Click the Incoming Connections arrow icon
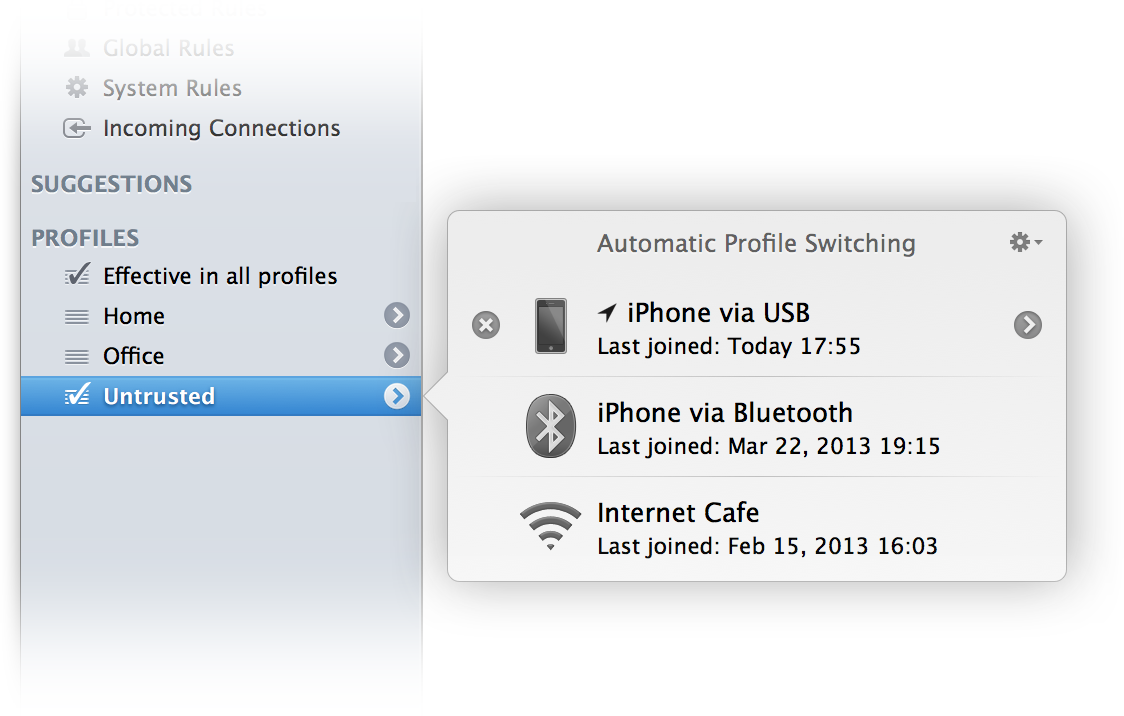Screen dimensions: 1124x716 (x=77, y=128)
